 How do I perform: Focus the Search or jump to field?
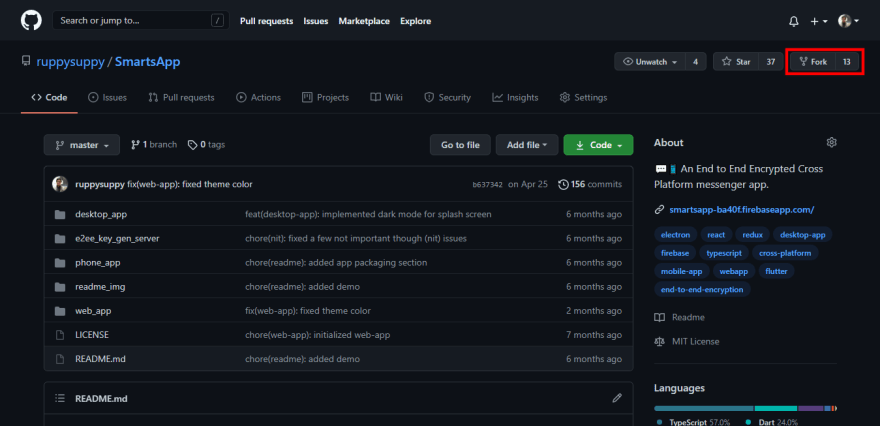coord(141,21)
